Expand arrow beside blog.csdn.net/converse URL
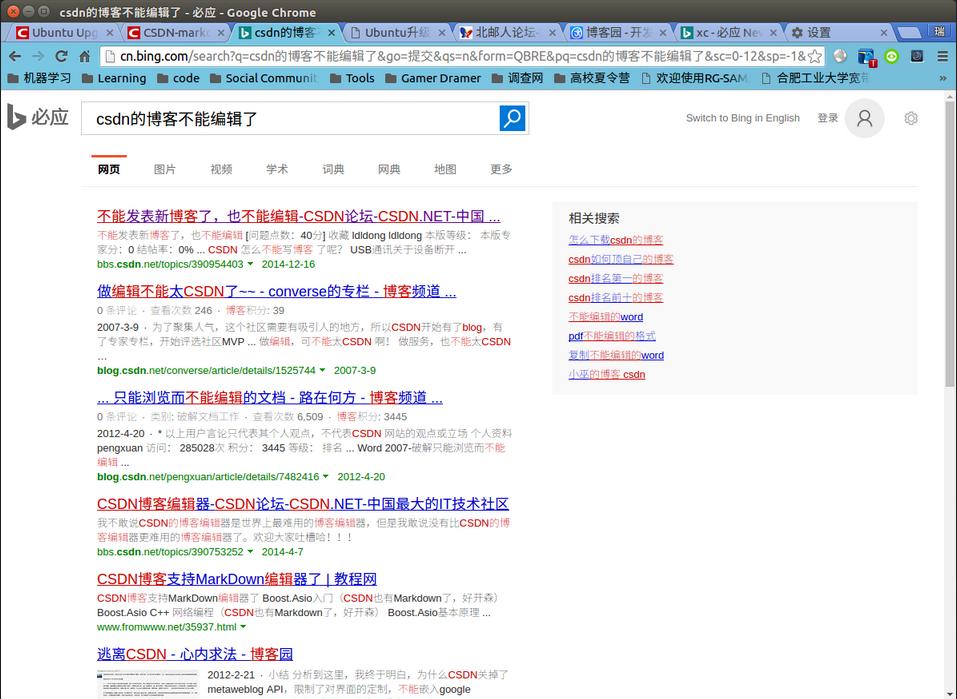The width and height of the screenshot is (957, 699). [322, 370]
